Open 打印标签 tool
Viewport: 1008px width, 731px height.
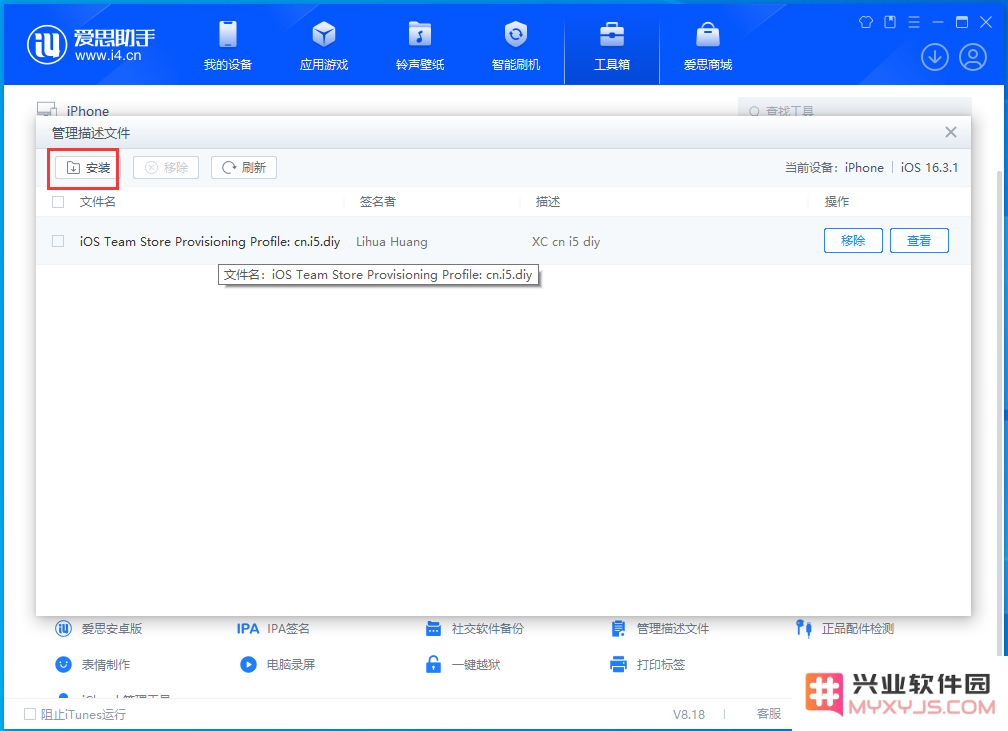(x=648, y=664)
